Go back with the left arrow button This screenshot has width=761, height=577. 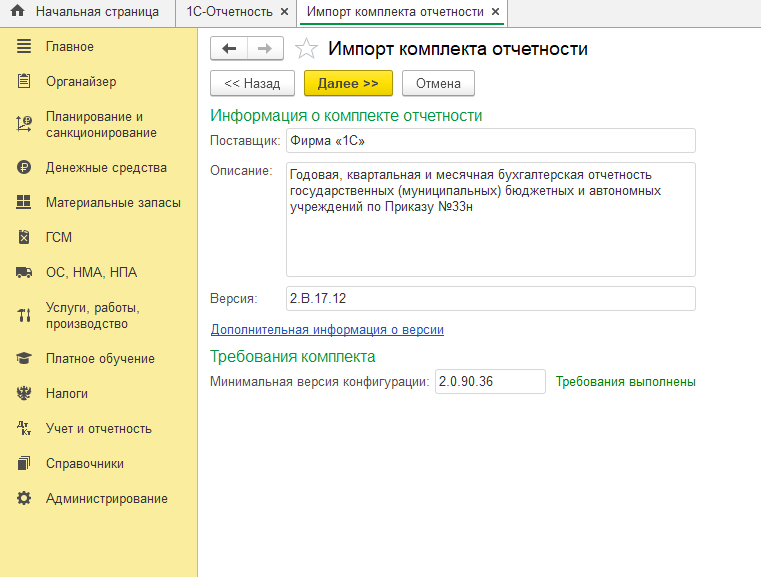click(229, 49)
